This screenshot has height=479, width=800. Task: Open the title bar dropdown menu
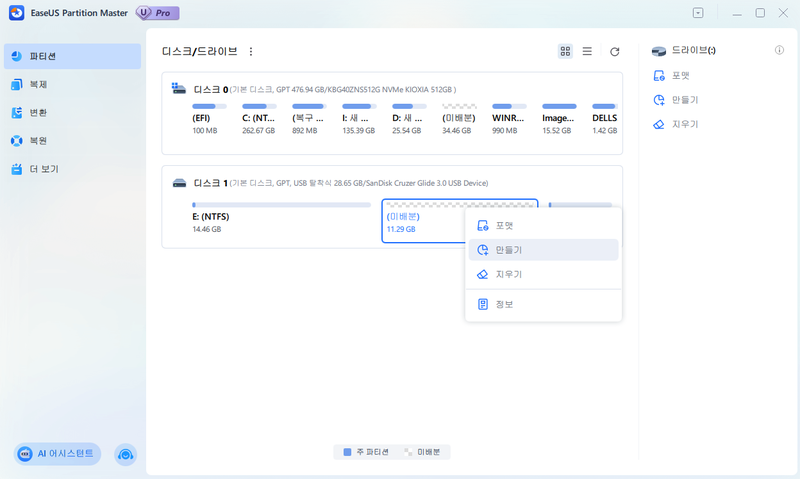[698, 13]
